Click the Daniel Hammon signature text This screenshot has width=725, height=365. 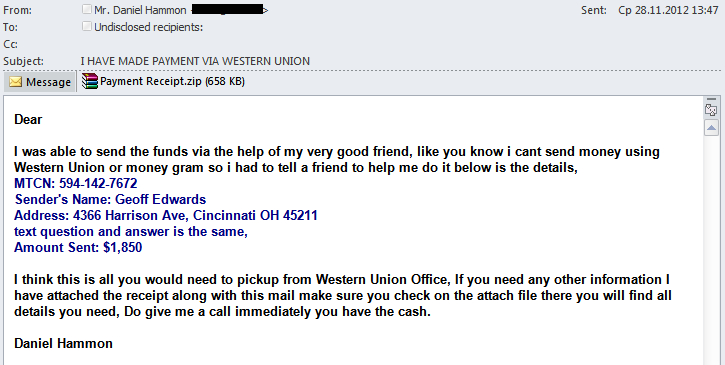click(x=63, y=343)
